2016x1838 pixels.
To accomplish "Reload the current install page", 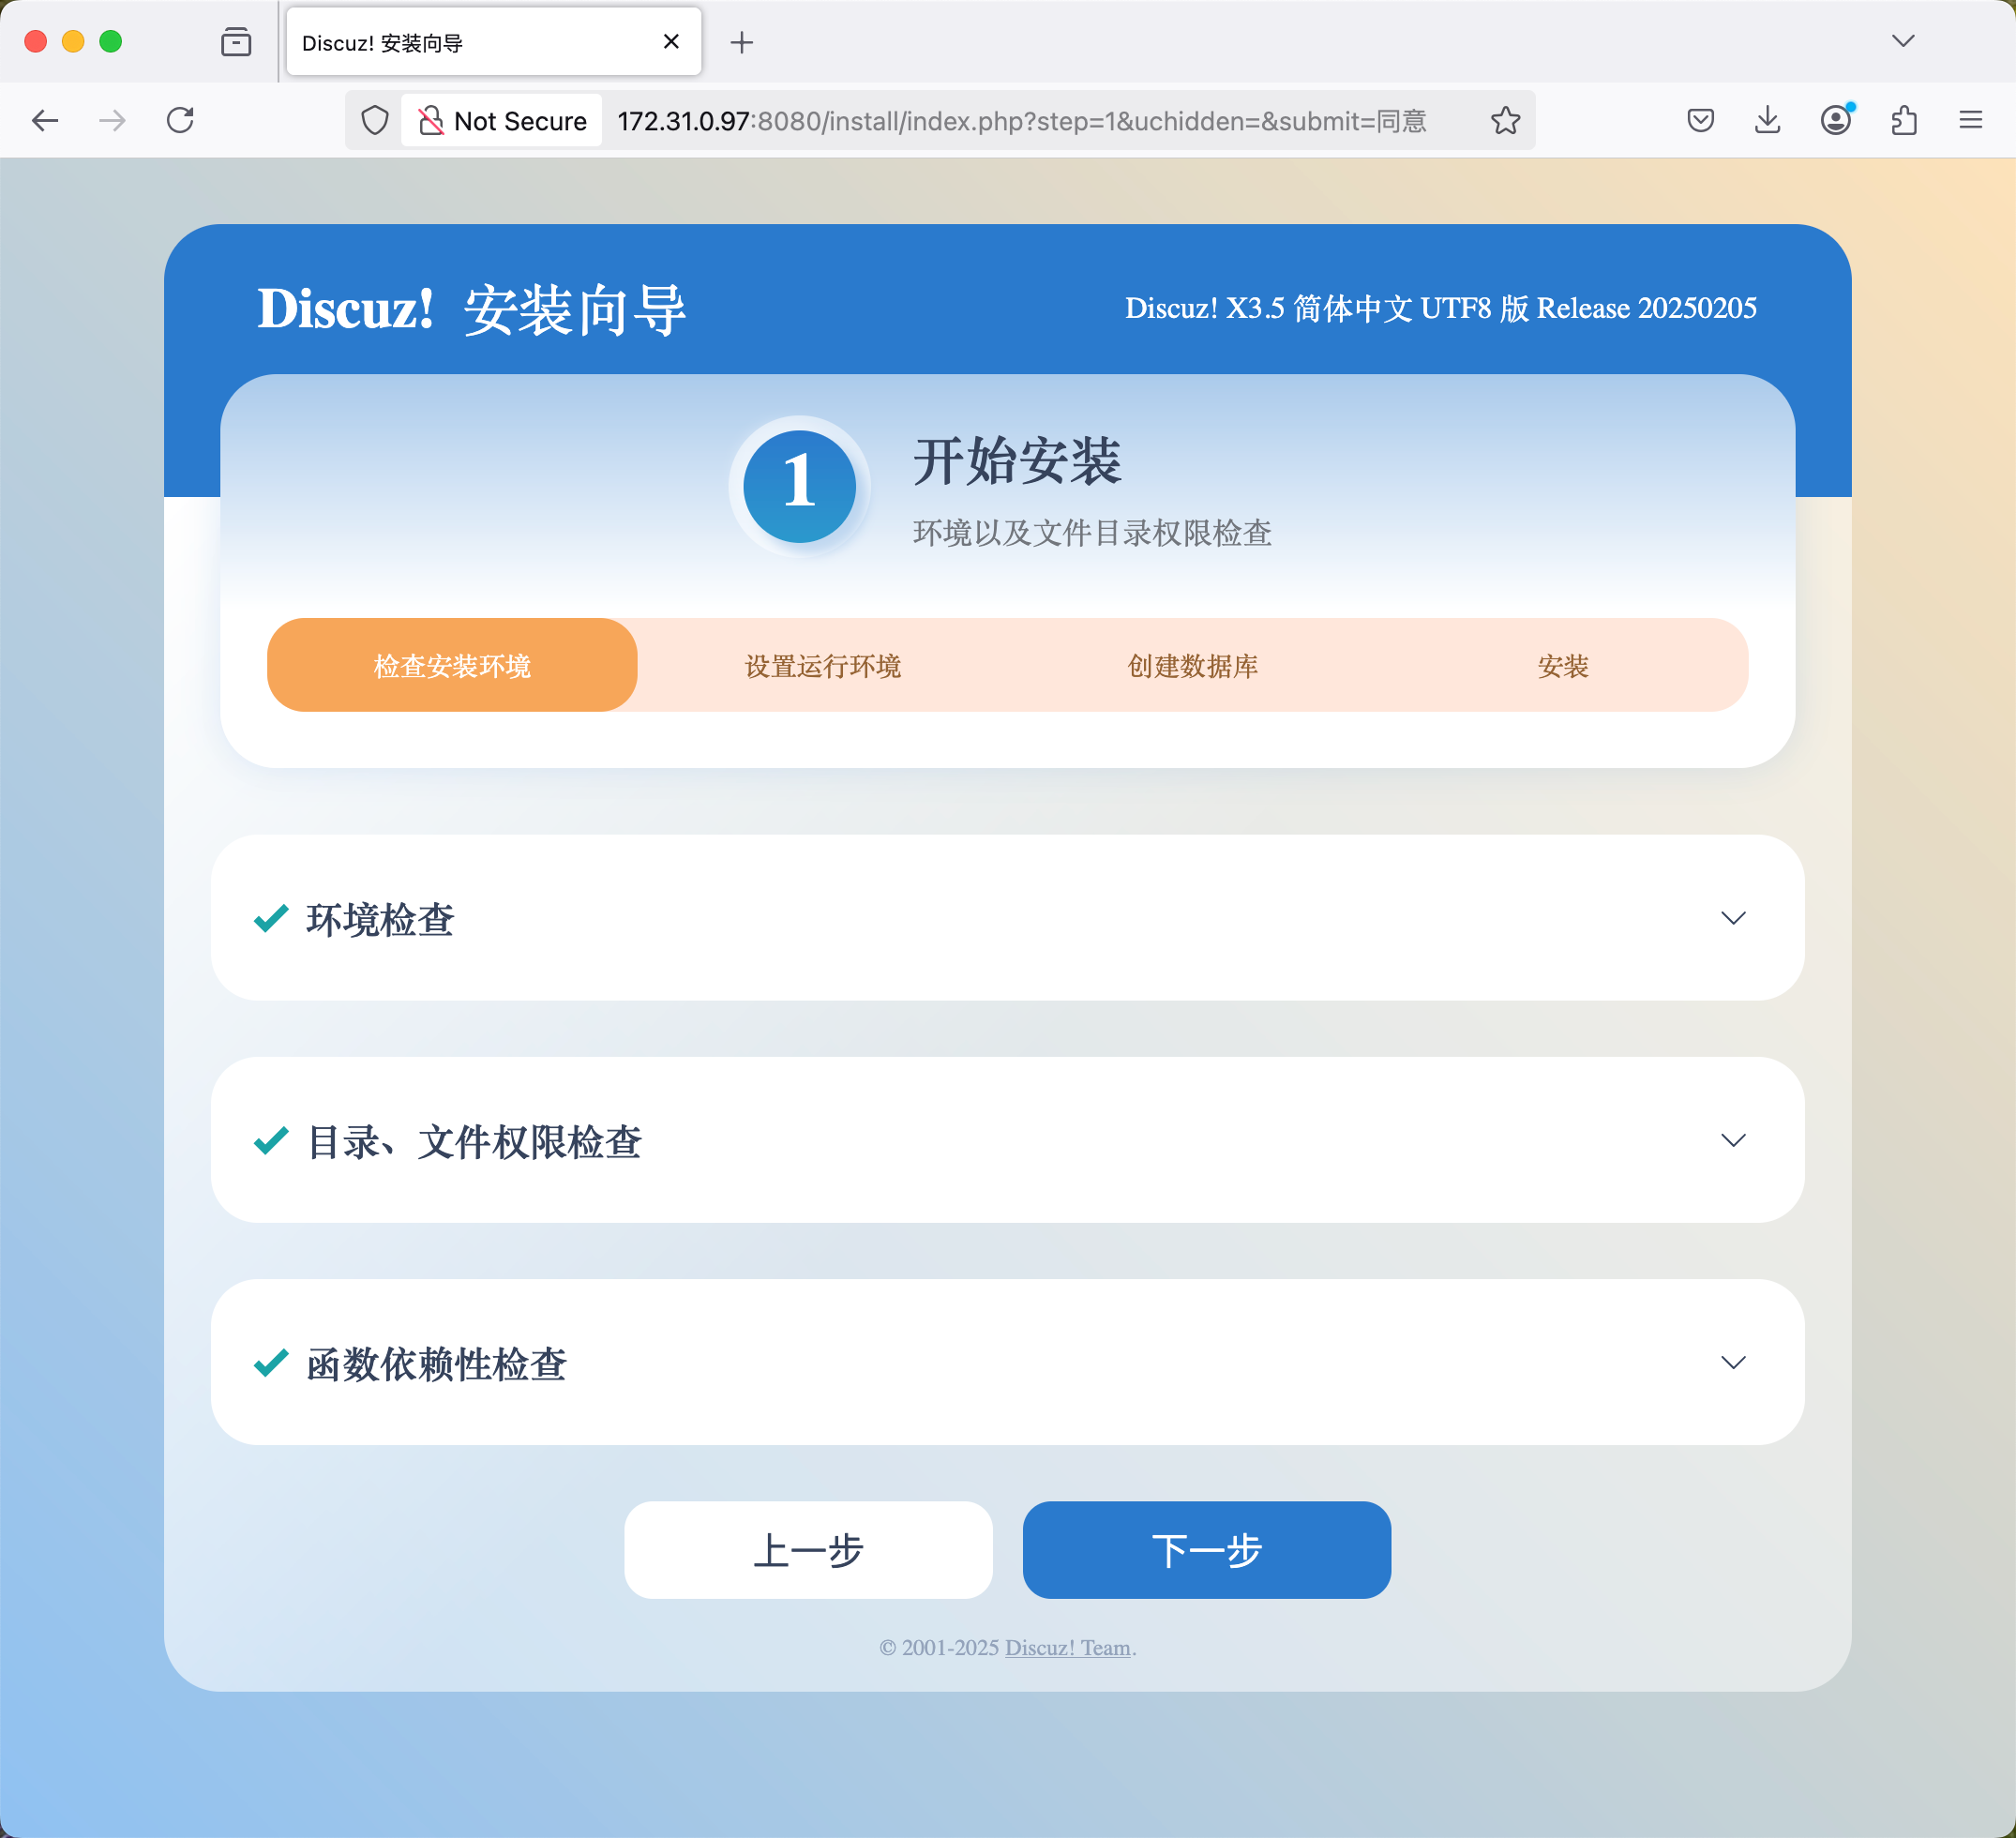I will 180,121.
